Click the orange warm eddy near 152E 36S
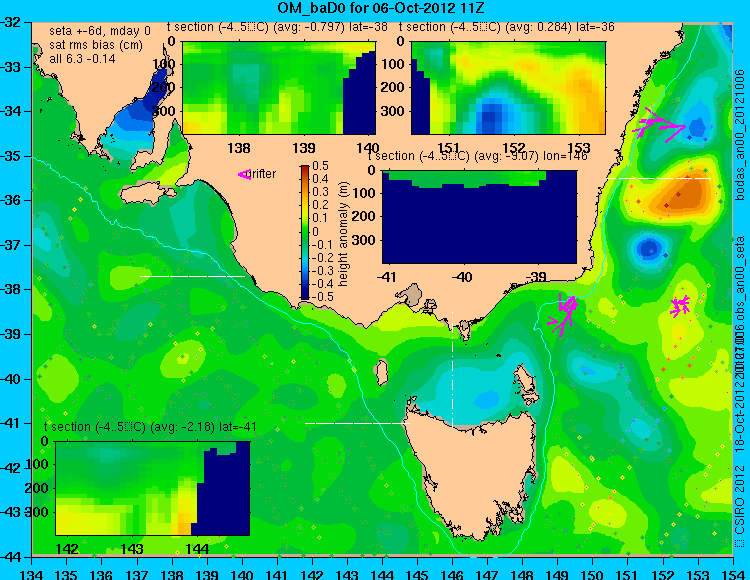Image resolution: width=750 pixels, height=580 pixels. coord(682,191)
